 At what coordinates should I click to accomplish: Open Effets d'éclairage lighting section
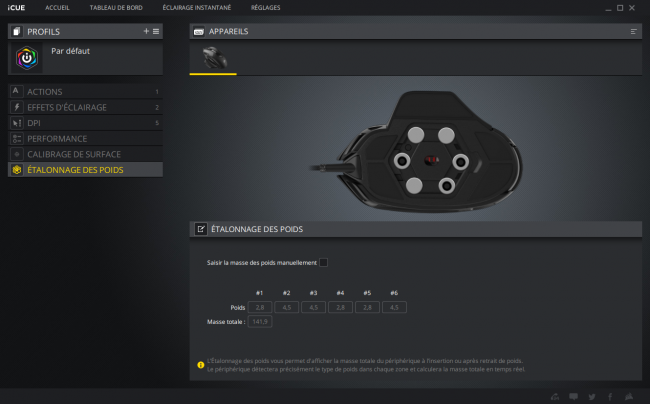coord(85,107)
